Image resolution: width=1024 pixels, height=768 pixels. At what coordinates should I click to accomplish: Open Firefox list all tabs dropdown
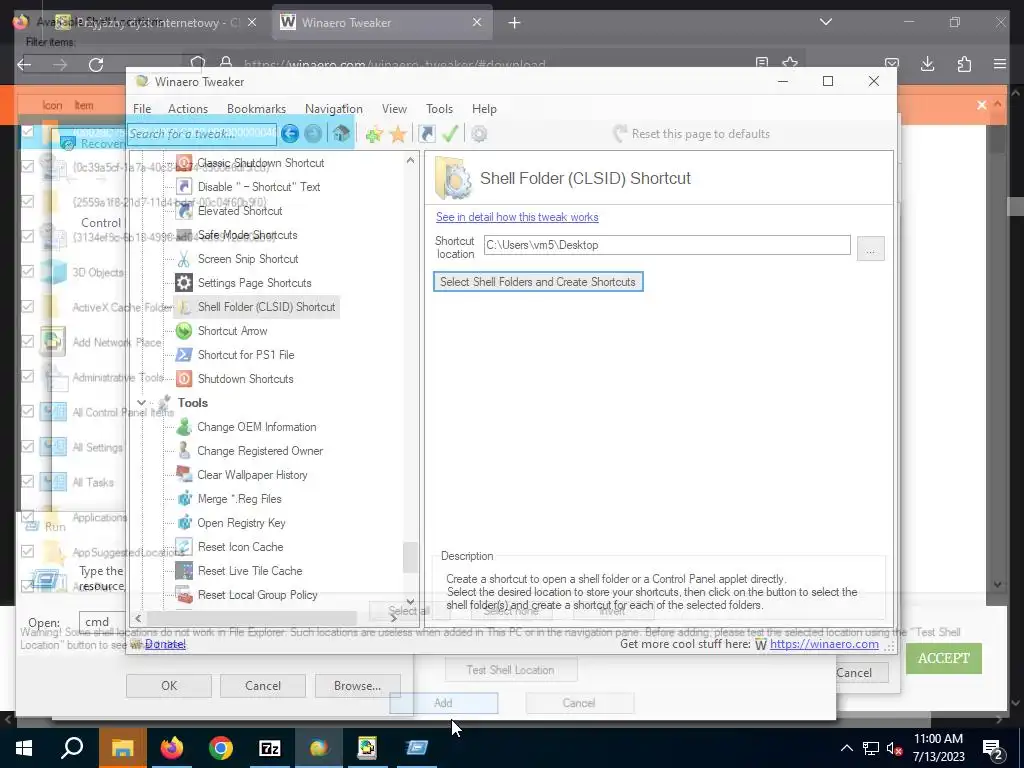point(825,22)
